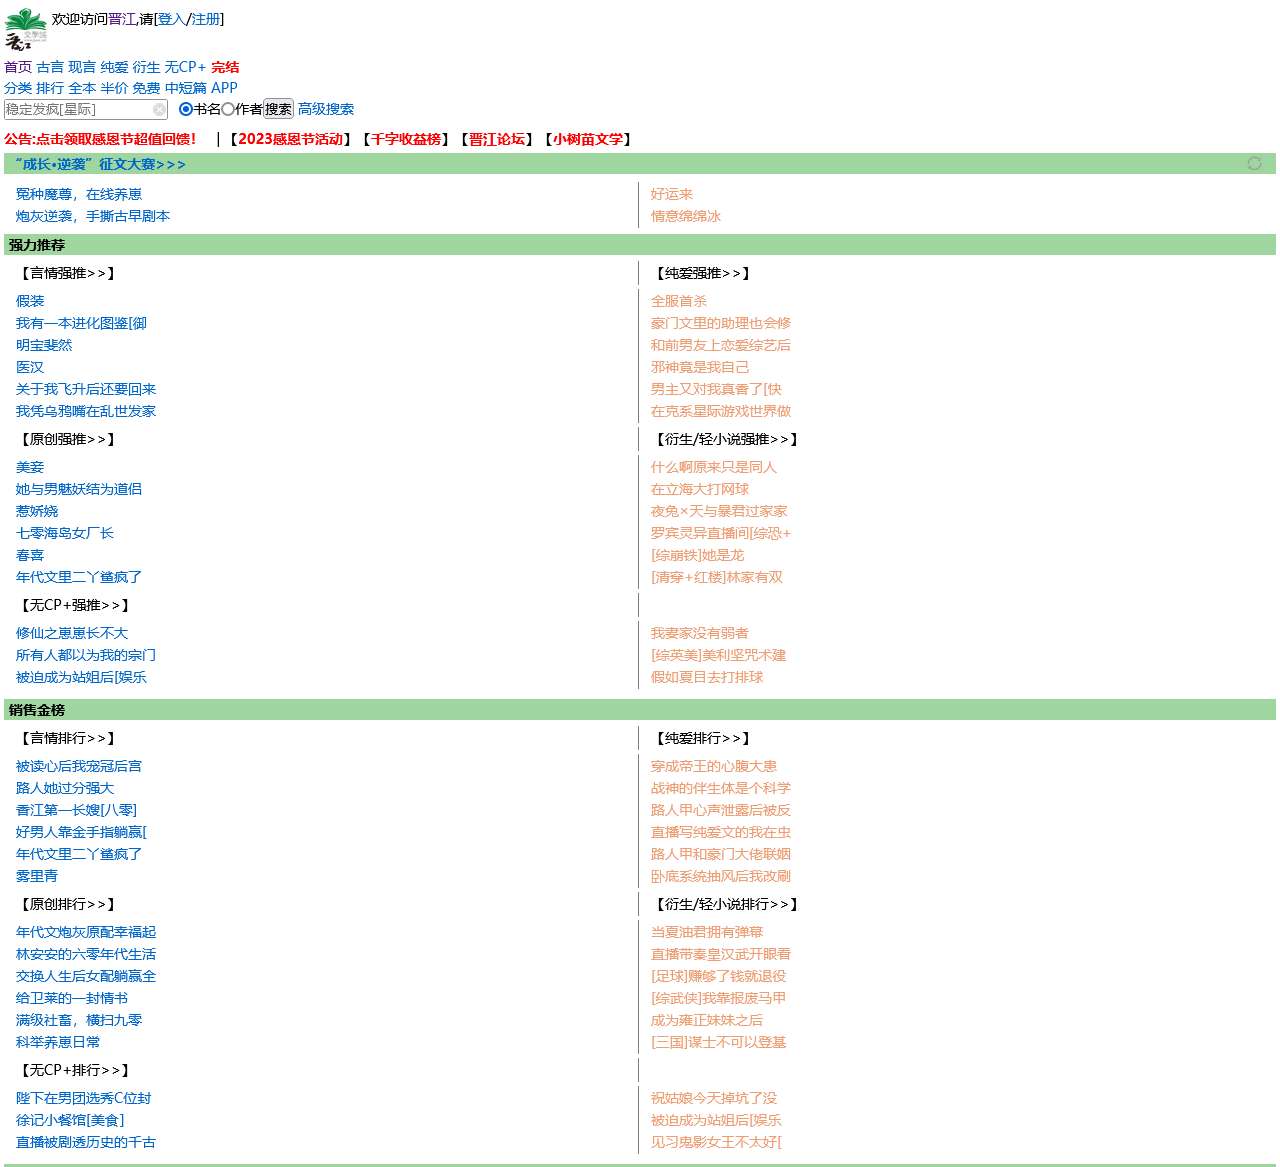Open 2023感恩节活动 link
Screen dimensions: 1280x1167
pyautogui.click(x=290, y=139)
